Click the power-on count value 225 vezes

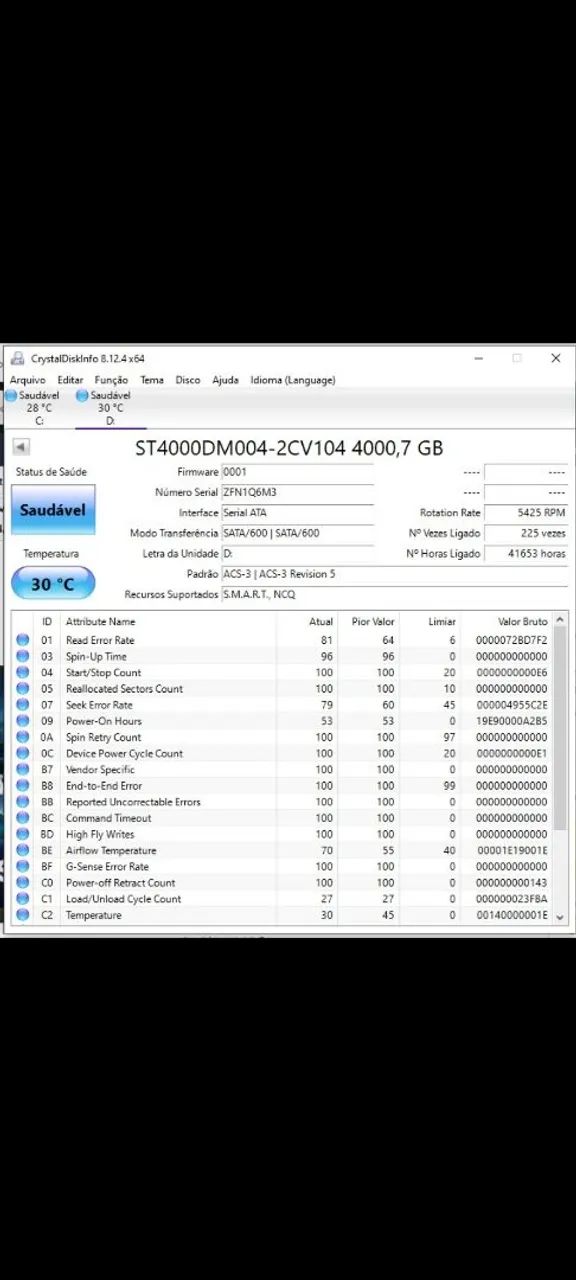[527, 533]
